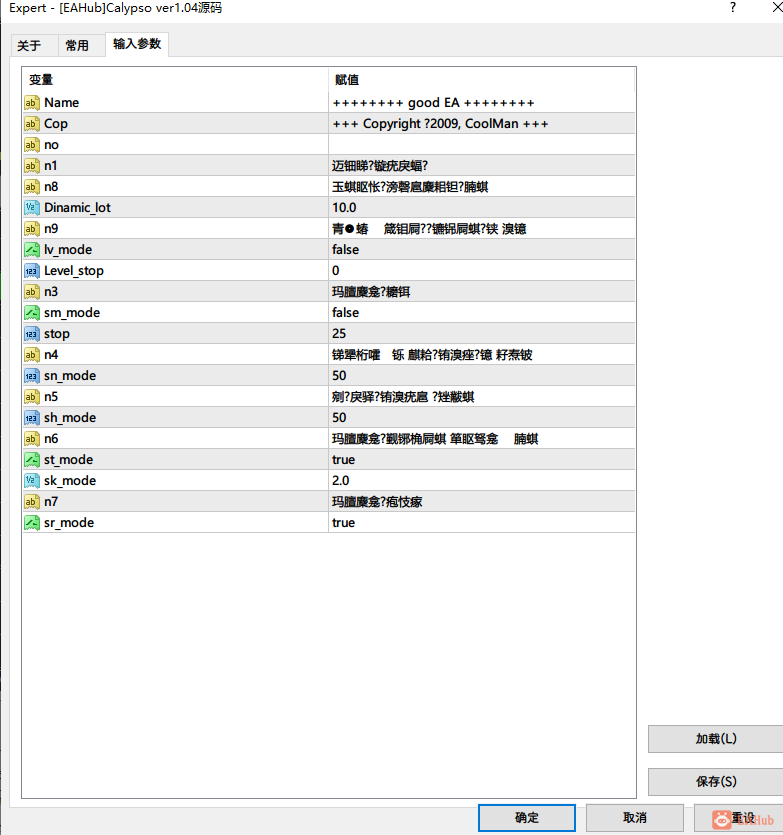
Task: Click the string icon beside n1
Action: pyautogui.click(x=32, y=166)
